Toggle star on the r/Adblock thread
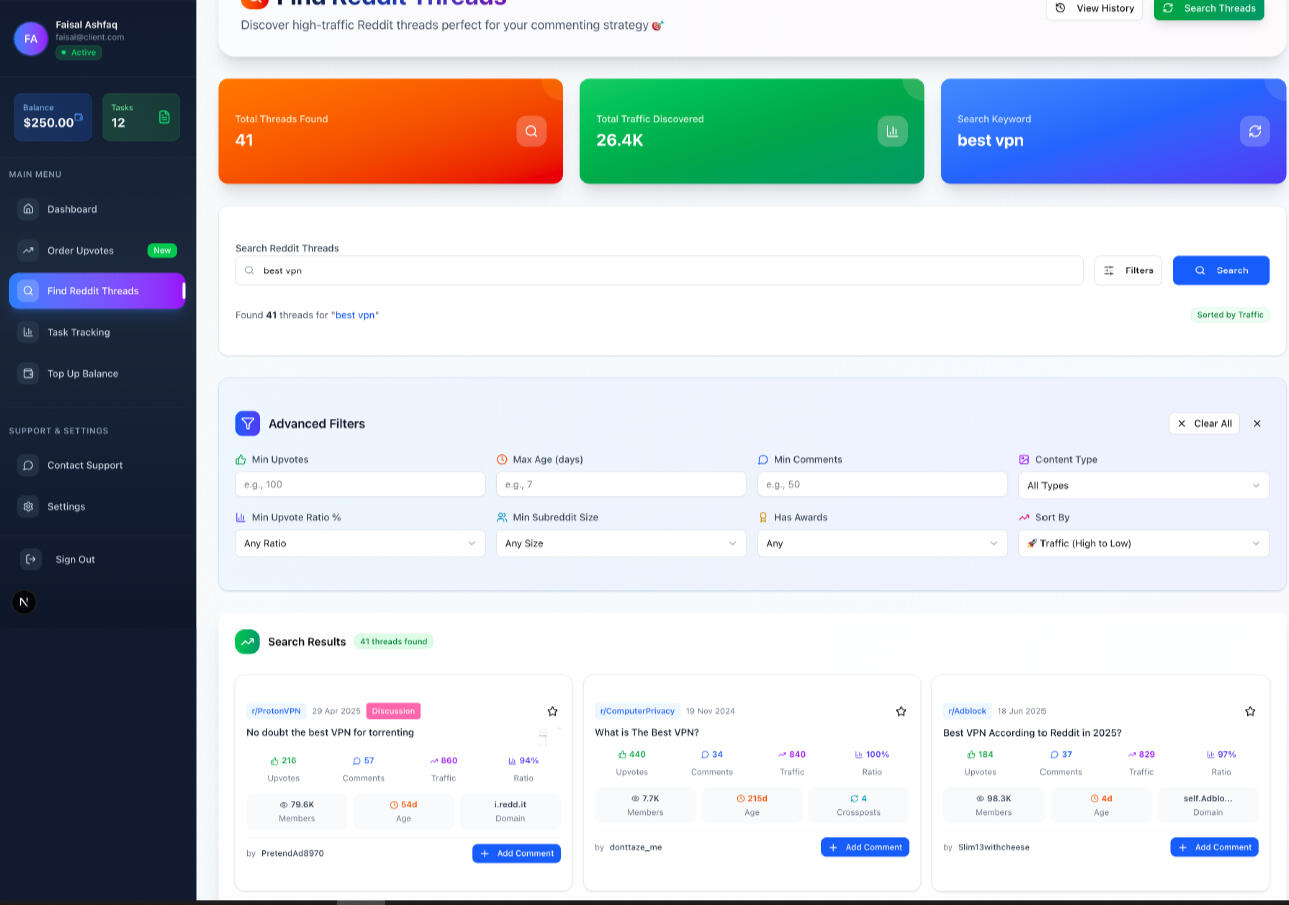The width and height of the screenshot is (1289, 905). point(1249,711)
